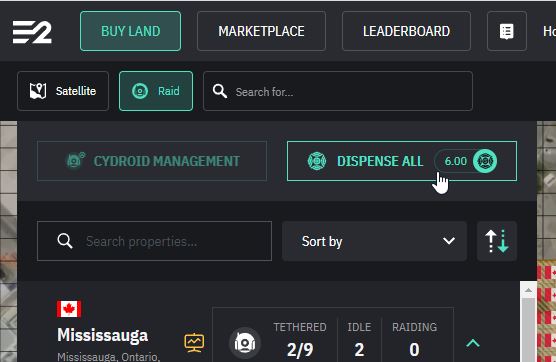Image resolution: width=556 pixels, height=362 pixels.
Task: Click the cydroid avatar in Mississauga row
Action: [245, 343]
